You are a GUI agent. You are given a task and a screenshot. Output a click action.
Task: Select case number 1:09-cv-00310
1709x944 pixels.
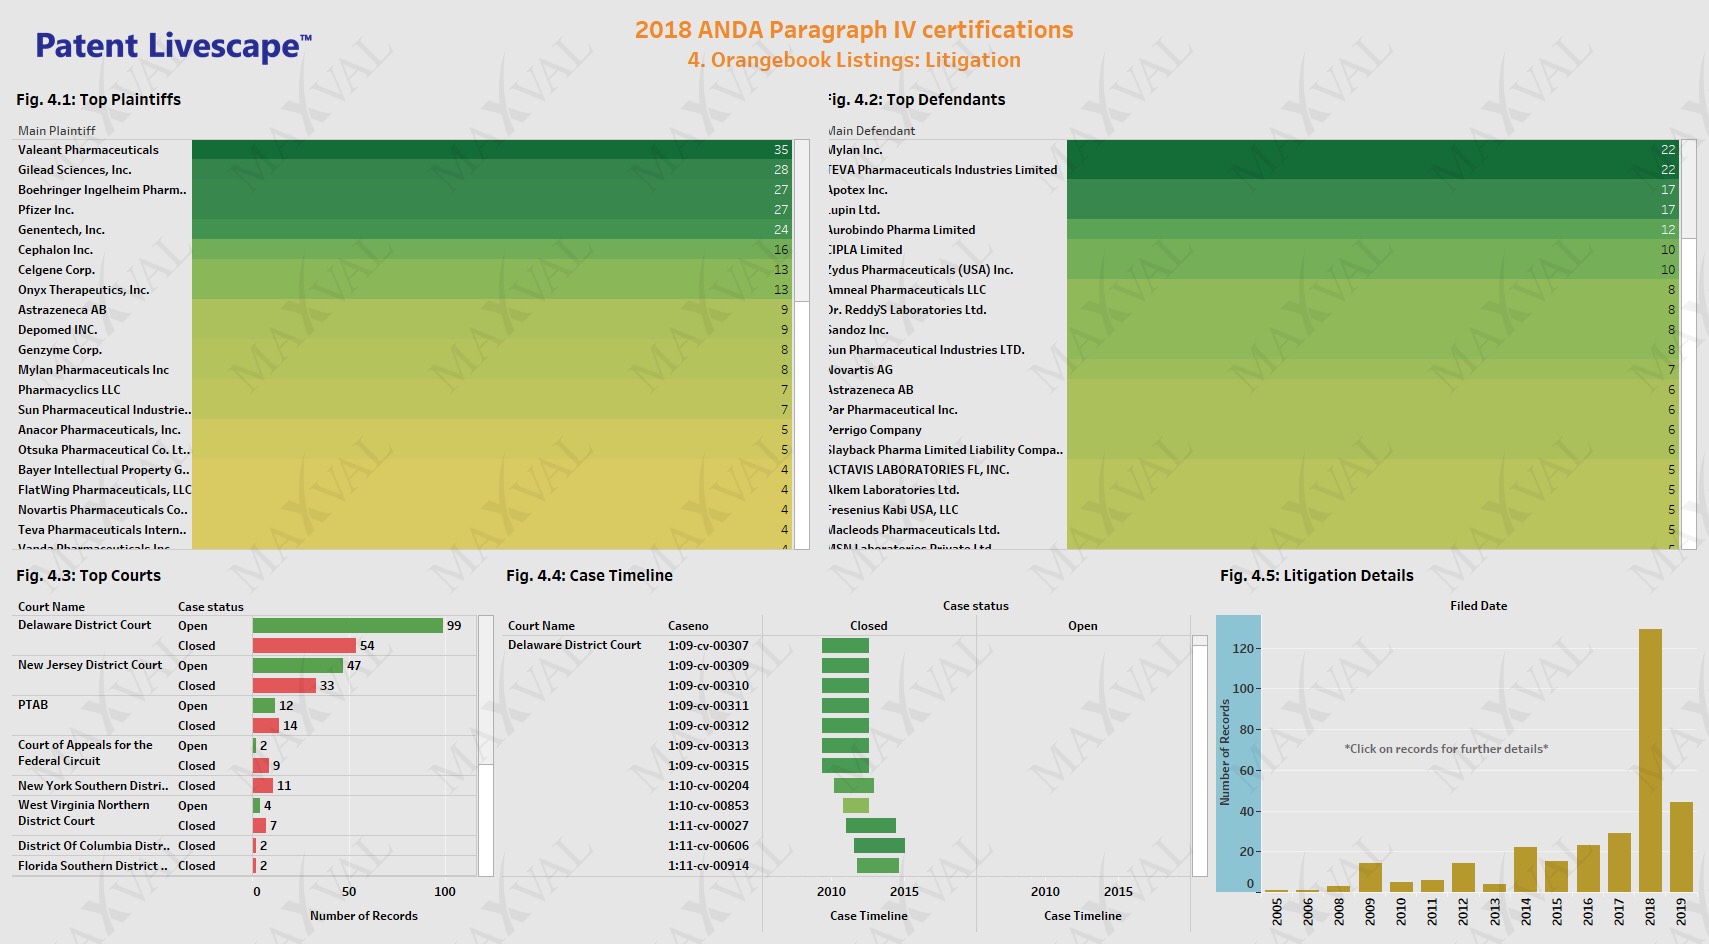coord(708,685)
